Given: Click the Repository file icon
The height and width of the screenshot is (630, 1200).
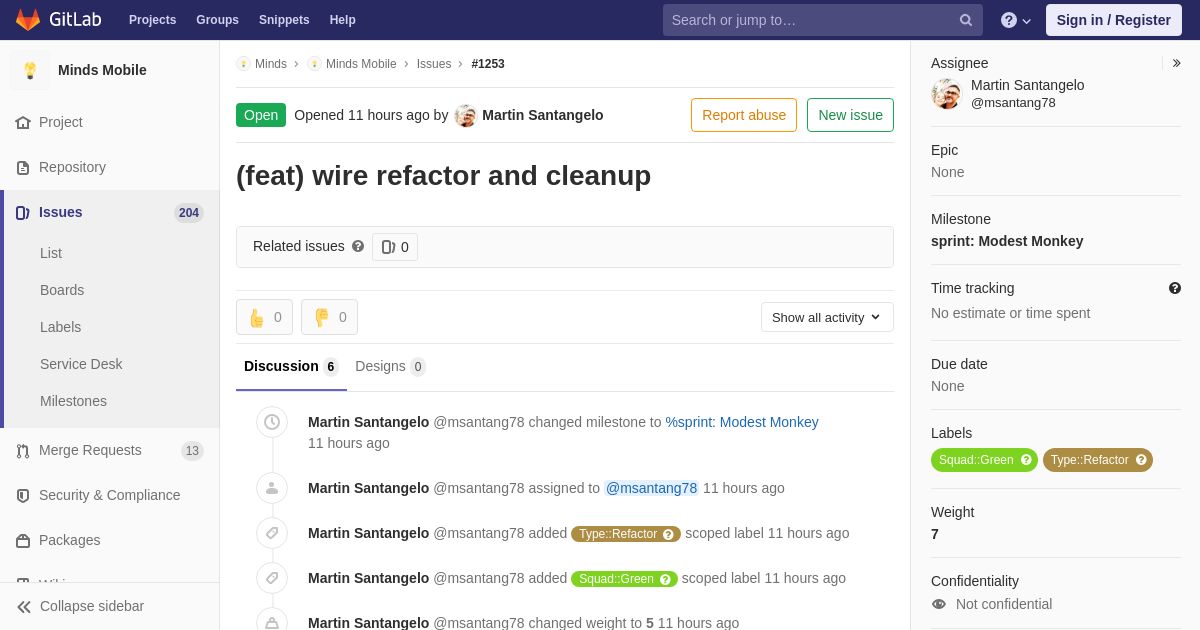Looking at the screenshot, I should (x=23, y=167).
